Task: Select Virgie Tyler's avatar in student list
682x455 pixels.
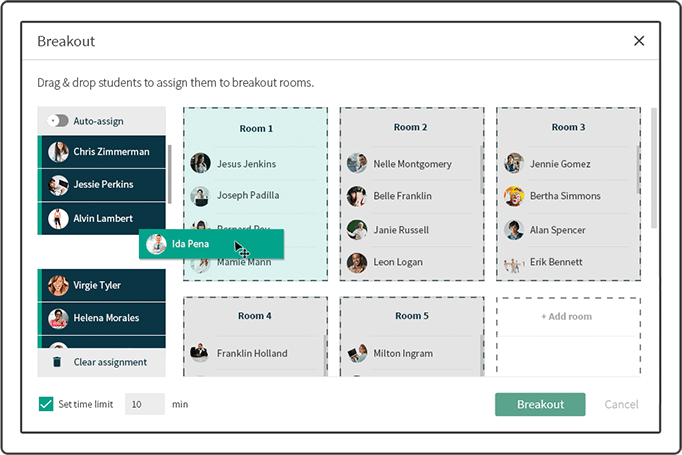Action: click(58, 285)
